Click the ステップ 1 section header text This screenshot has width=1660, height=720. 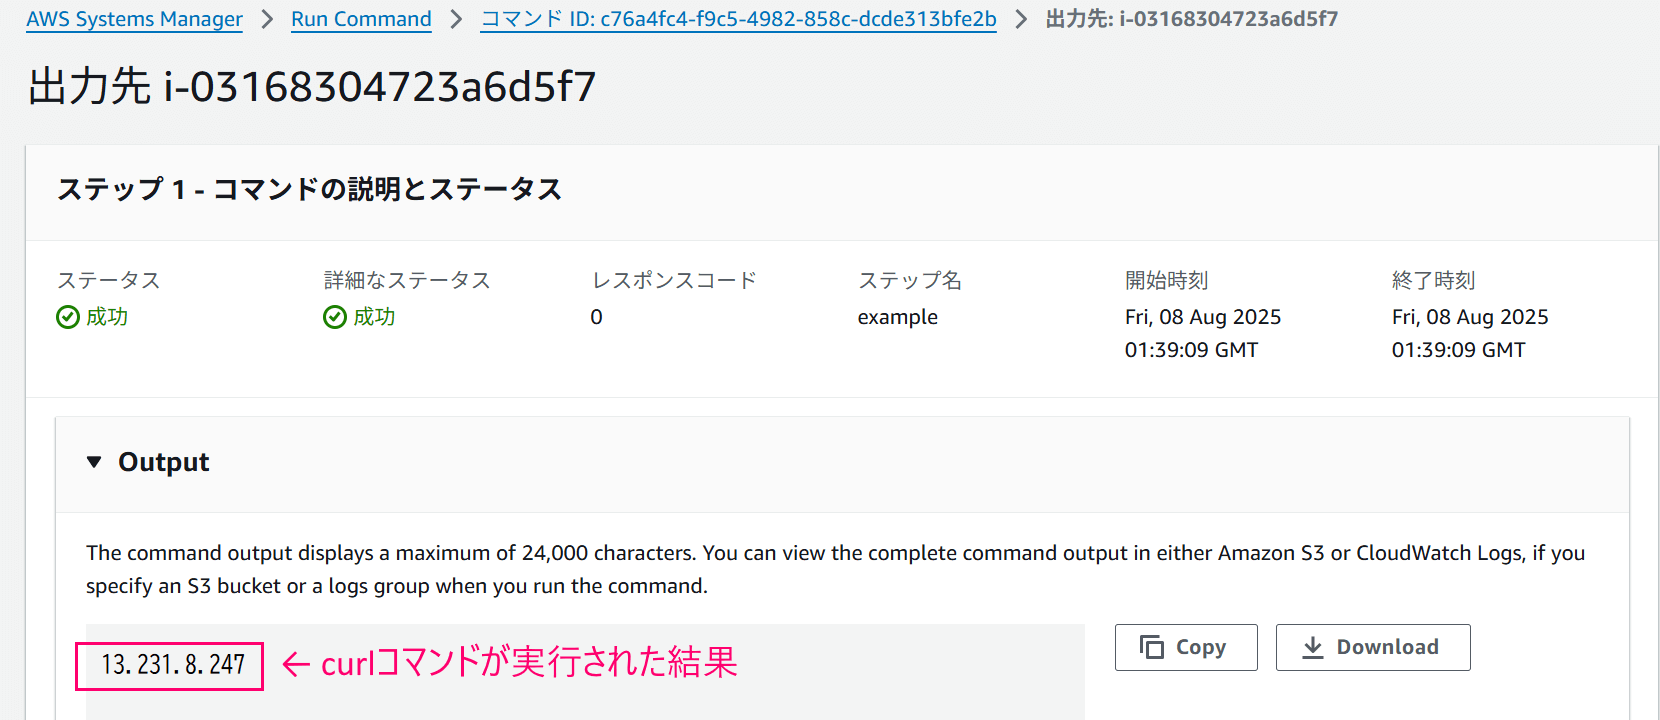coord(310,189)
